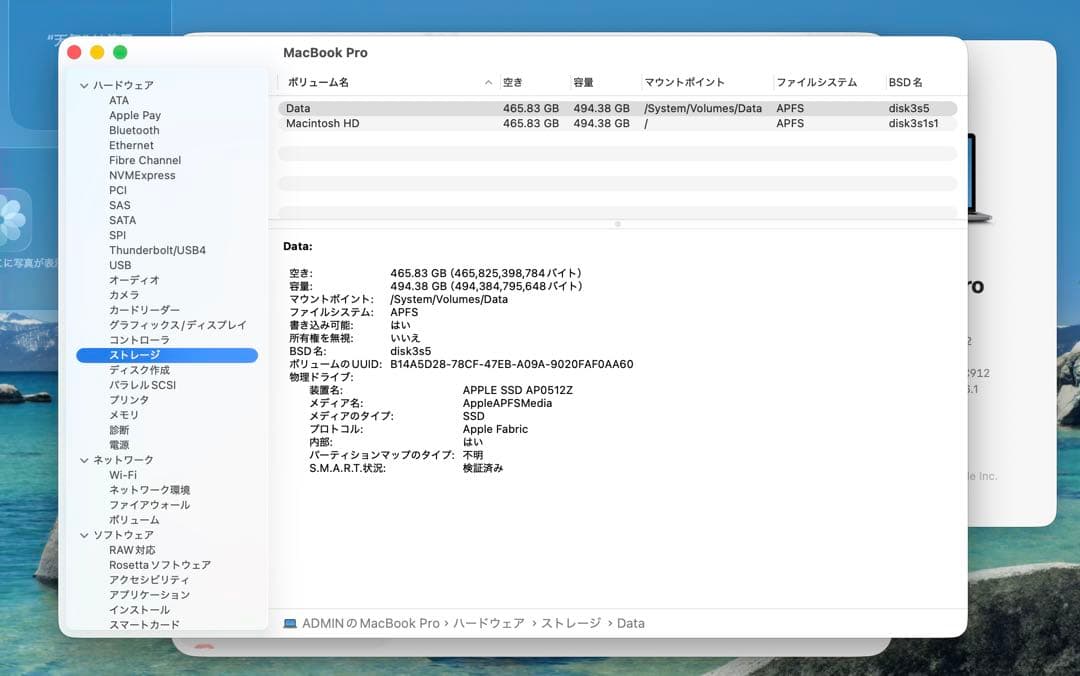Select カードリーダー in the sidebar
This screenshot has height=676, width=1080.
click(x=145, y=311)
